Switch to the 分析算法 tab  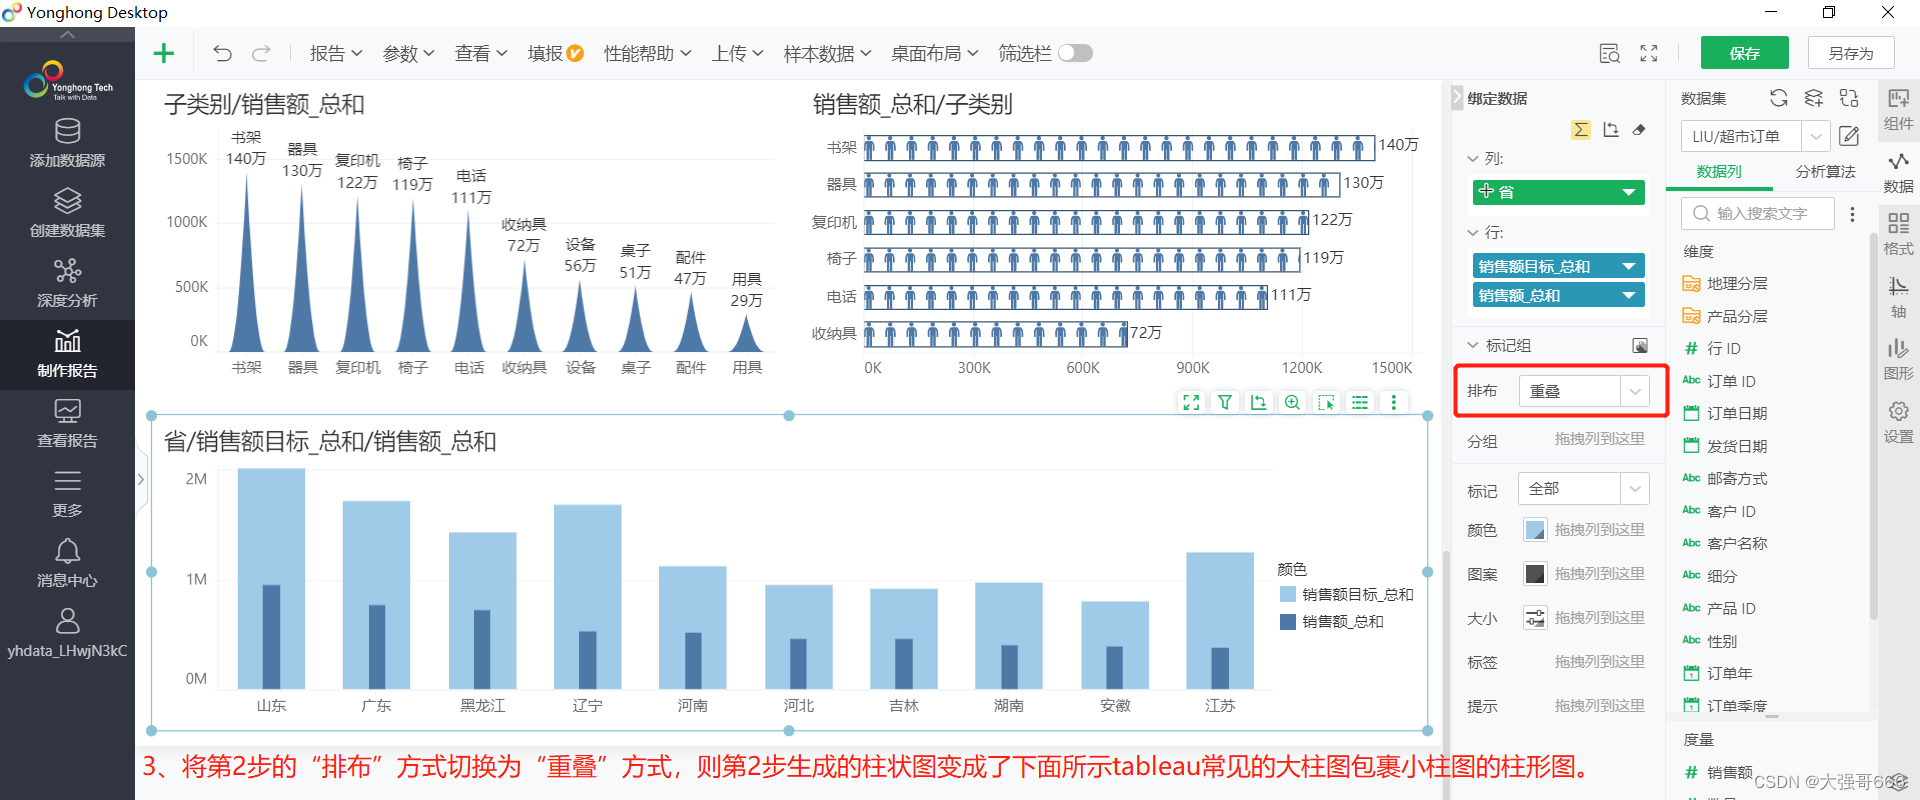[x=1825, y=171]
